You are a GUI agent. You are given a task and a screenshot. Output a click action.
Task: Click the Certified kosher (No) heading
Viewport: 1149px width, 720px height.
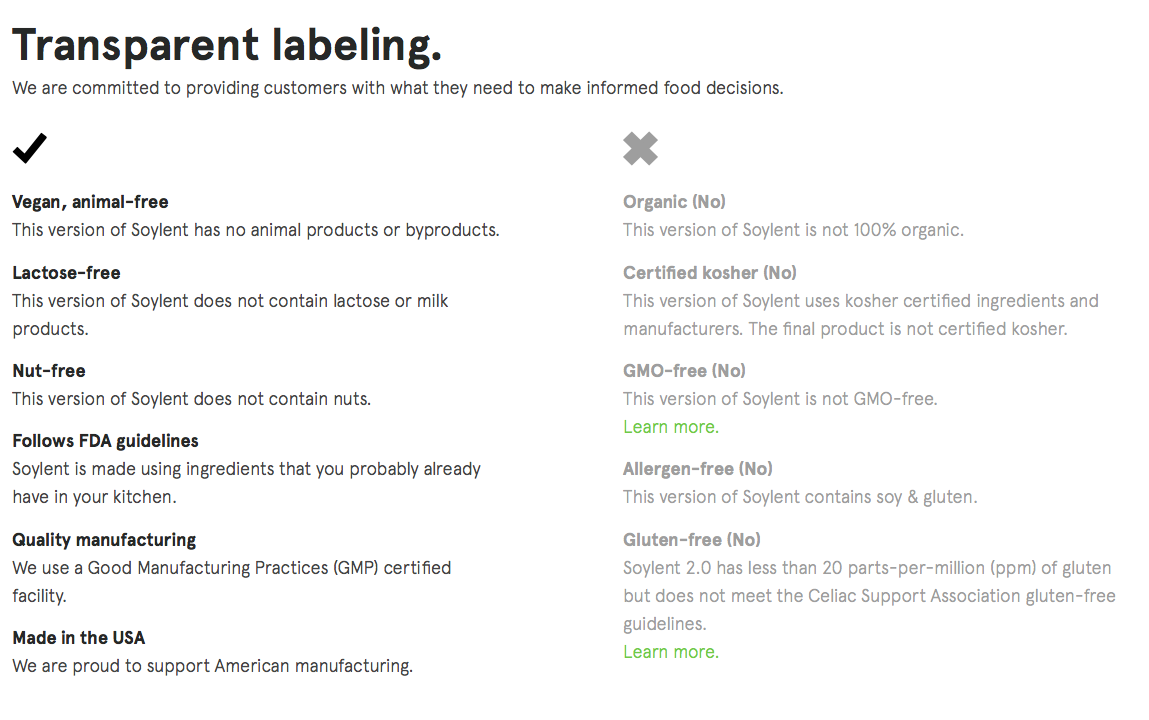click(x=709, y=273)
